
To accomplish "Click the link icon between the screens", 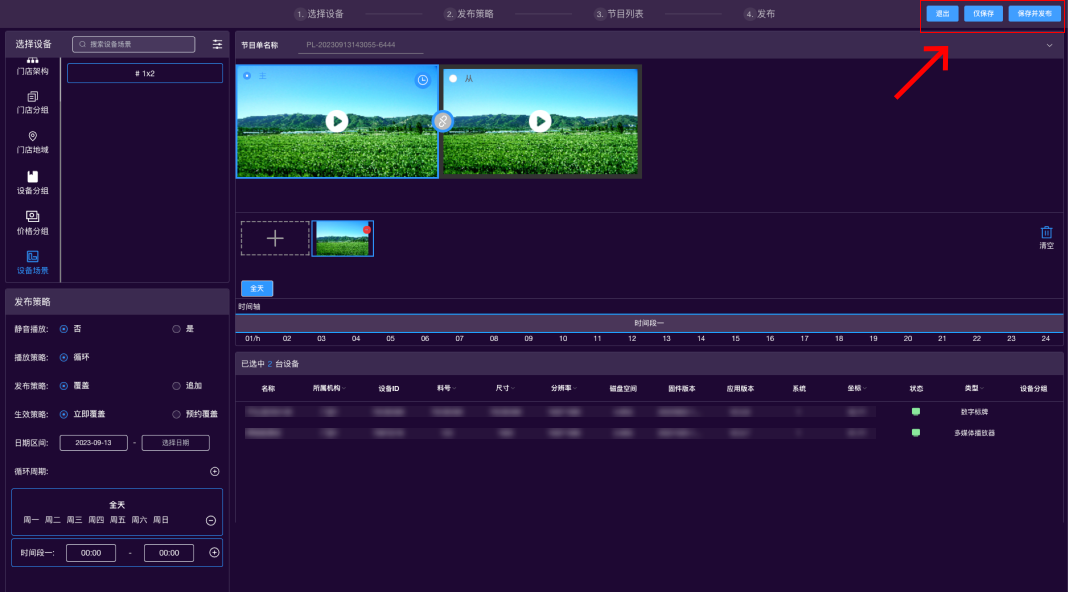I will pyautogui.click(x=443, y=121).
